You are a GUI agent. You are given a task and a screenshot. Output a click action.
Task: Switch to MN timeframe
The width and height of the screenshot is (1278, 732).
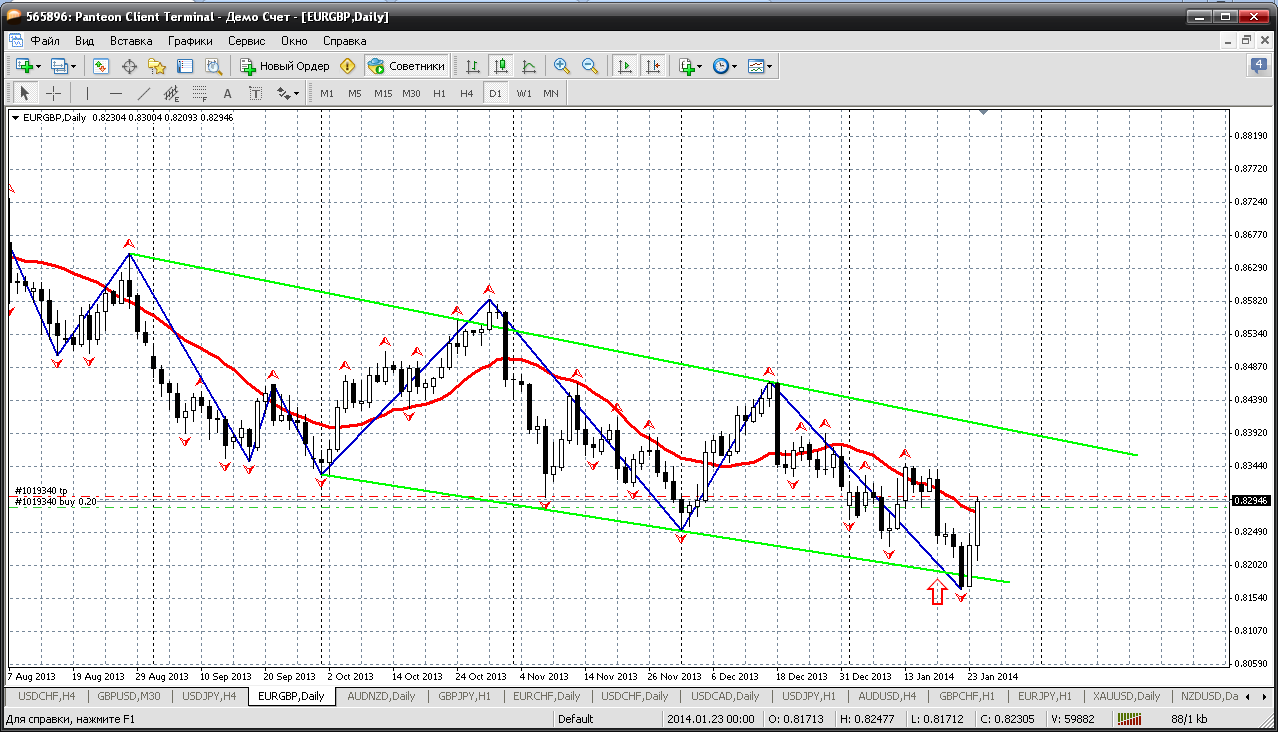(x=551, y=93)
